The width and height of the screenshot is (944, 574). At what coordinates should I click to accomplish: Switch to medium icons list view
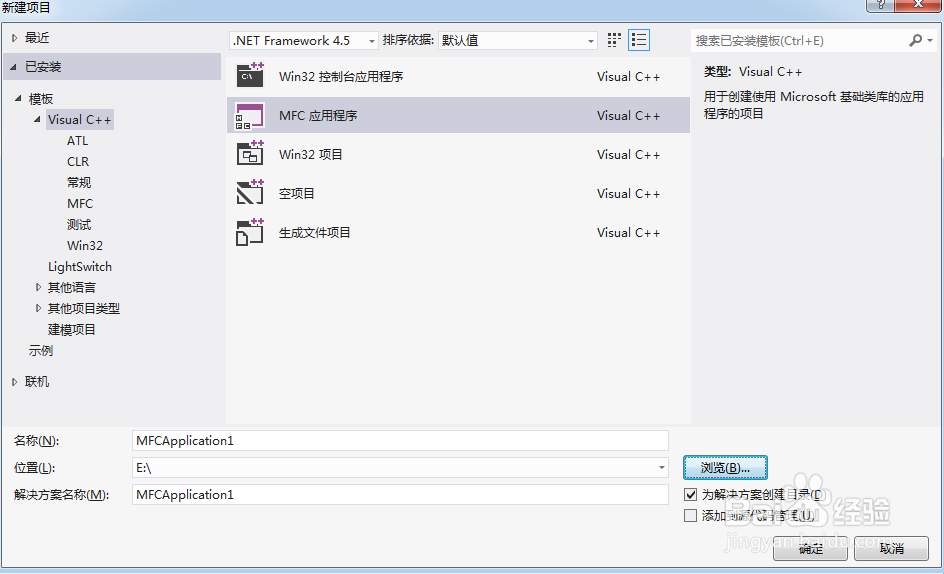(639, 40)
